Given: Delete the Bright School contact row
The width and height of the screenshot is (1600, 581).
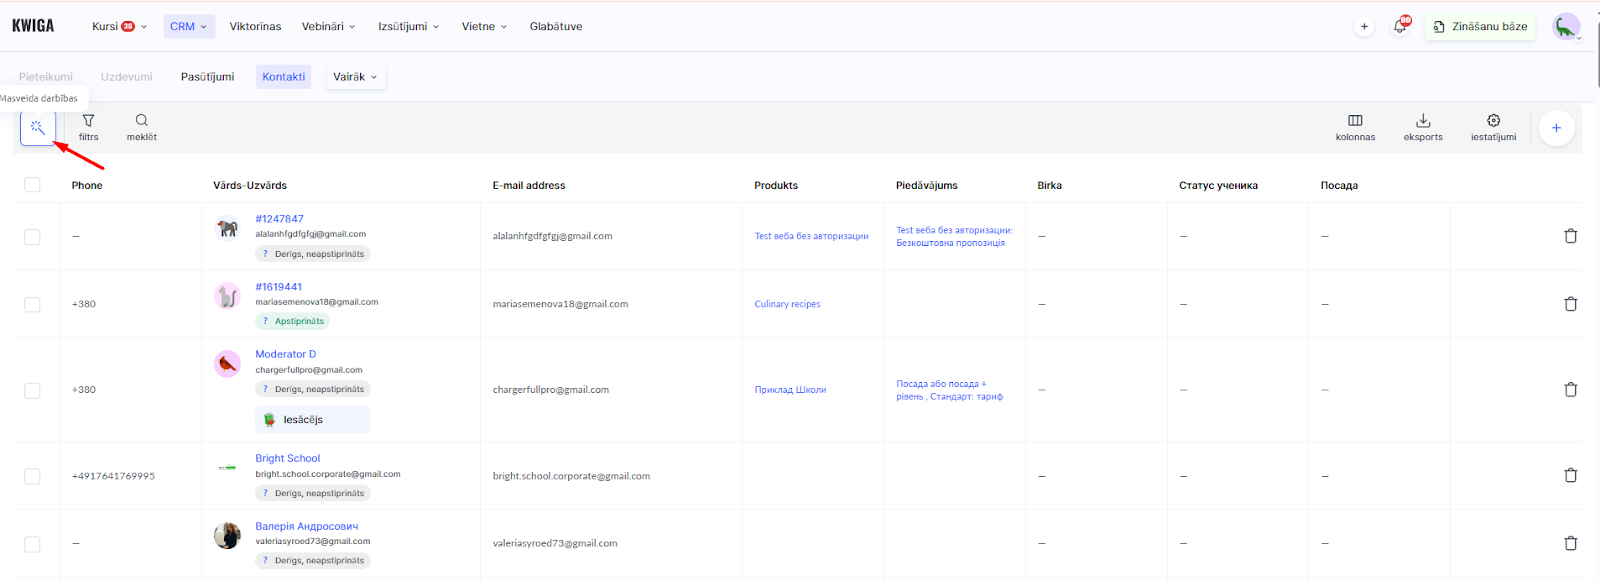Looking at the screenshot, I should coord(1570,476).
